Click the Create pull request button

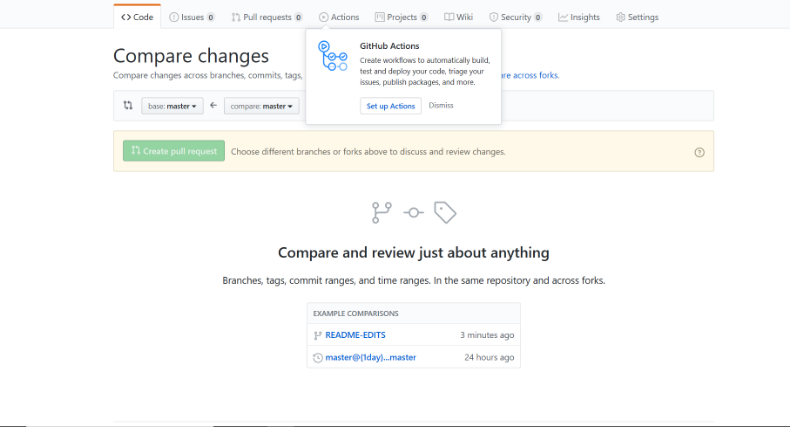coord(174,151)
